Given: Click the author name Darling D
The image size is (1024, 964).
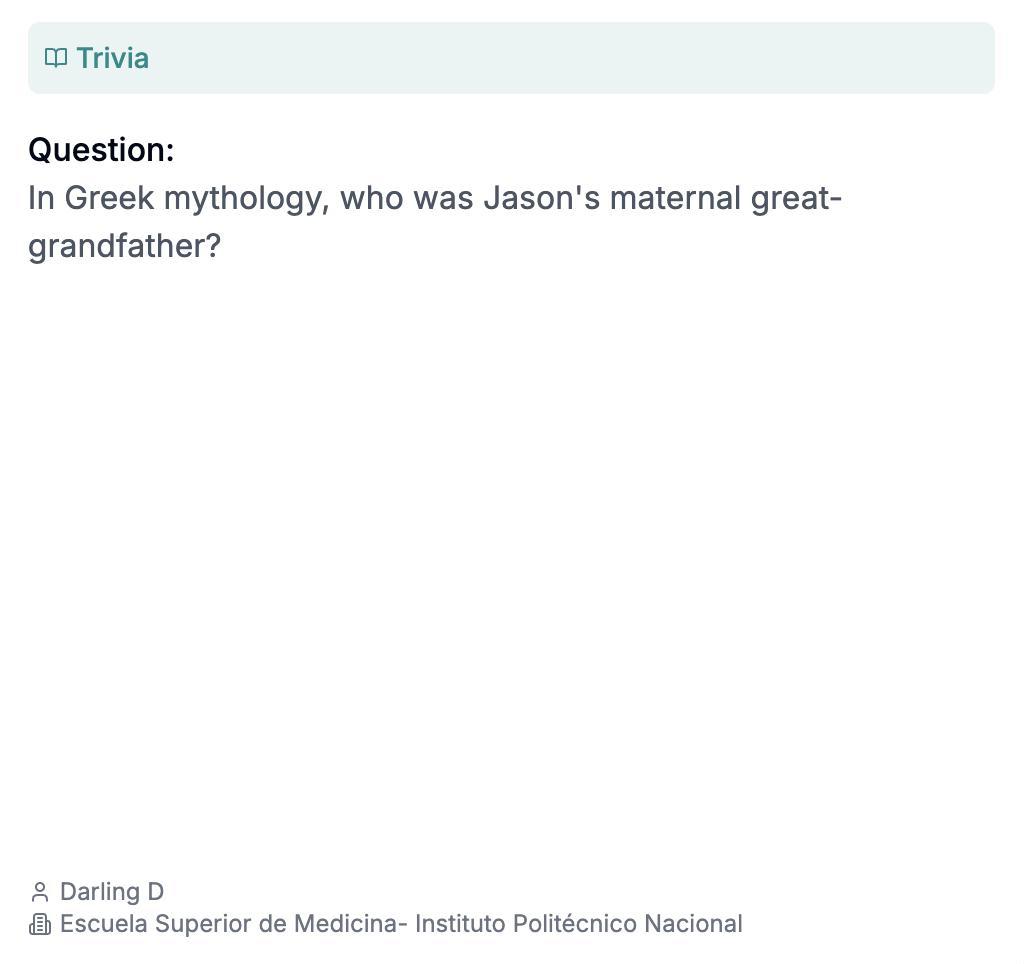Looking at the screenshot, I should click(x=112, y=892).
